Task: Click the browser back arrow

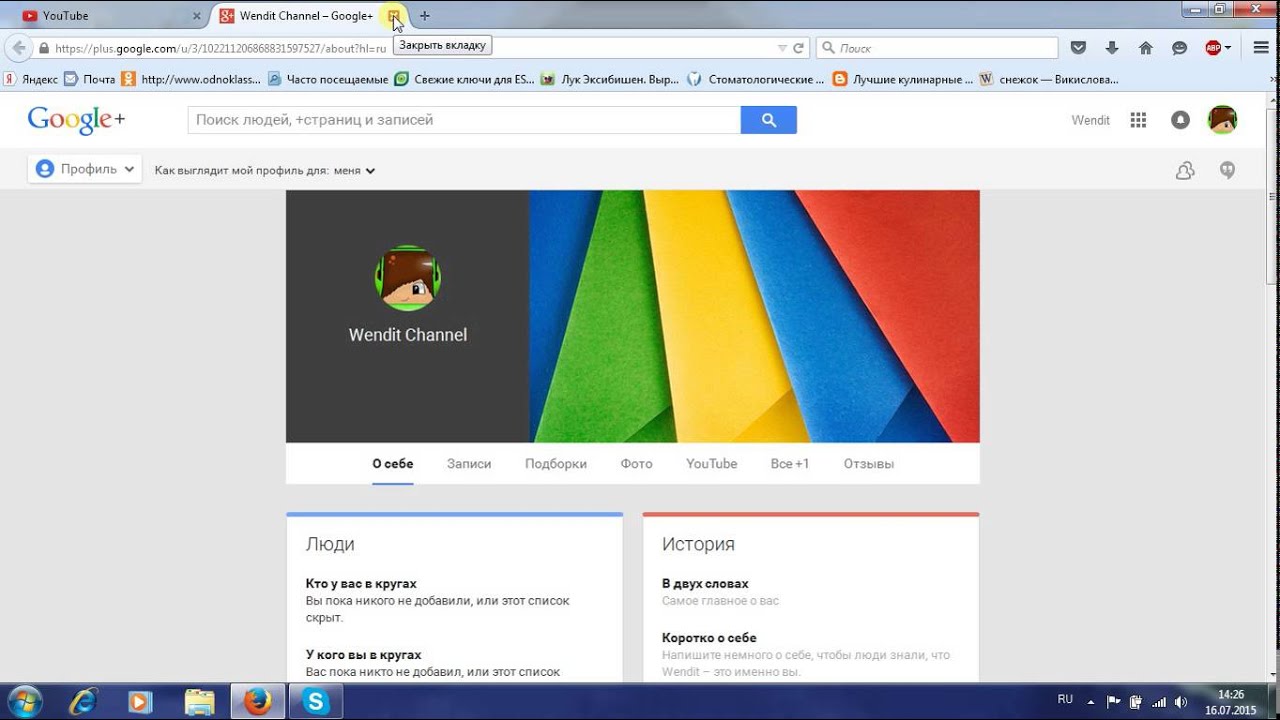Action: tap(18, 47)
